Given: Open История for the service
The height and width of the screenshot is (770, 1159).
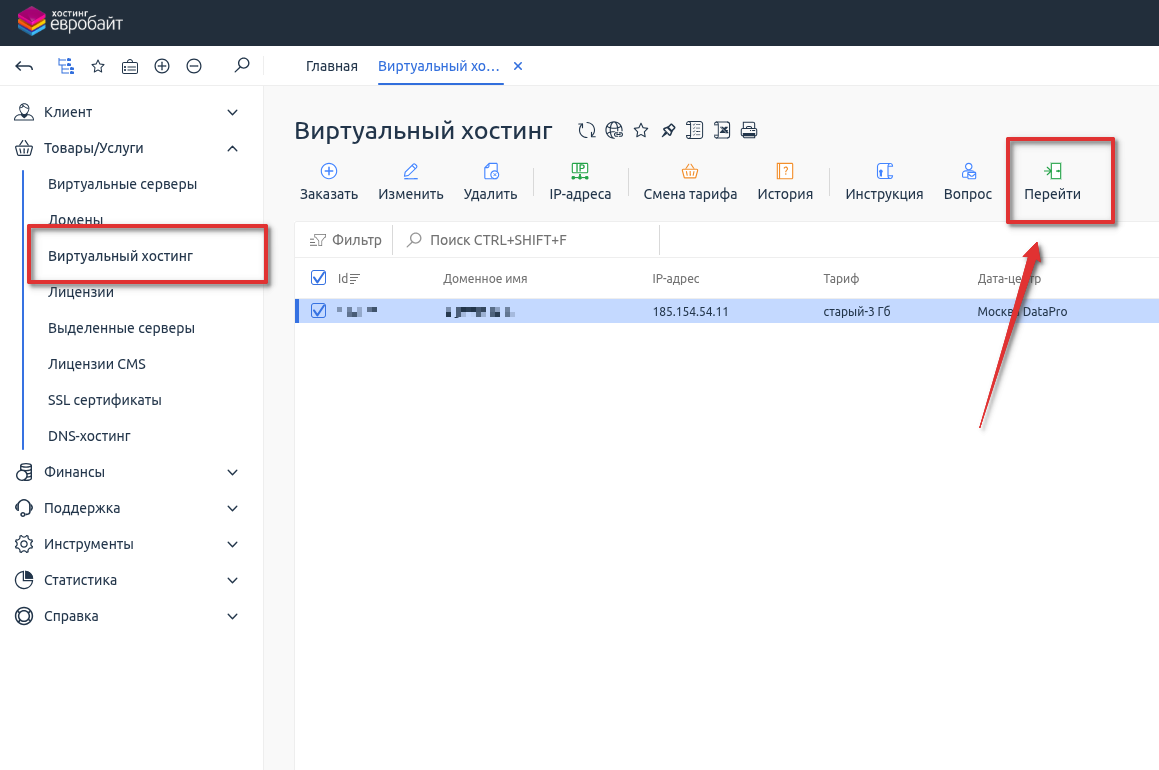Looking at the screenshot, I should pyautogui.click(x=785, y=182).
